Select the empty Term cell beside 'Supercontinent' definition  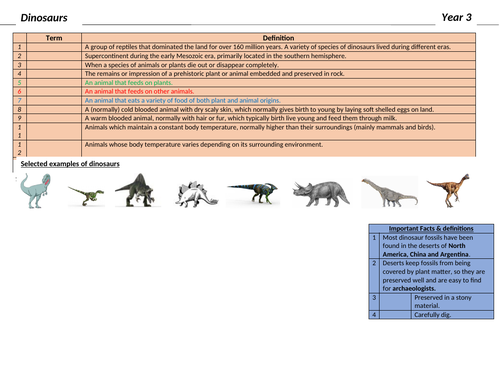[x=54, y=56]
